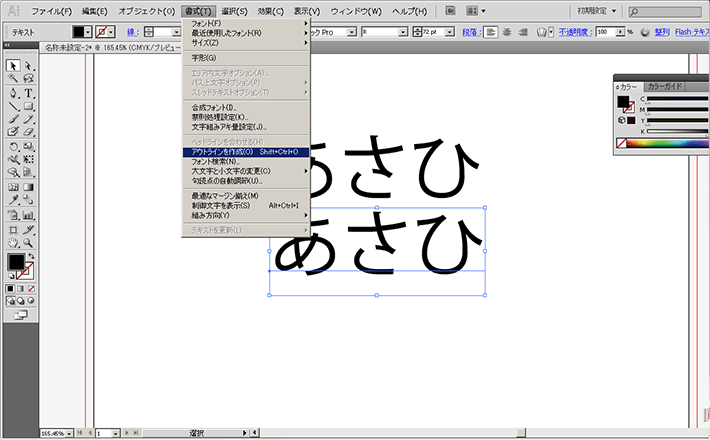This screenshot has height=440, width=710.
Task: Select the Type (T) tool
Action: (29, 92)
